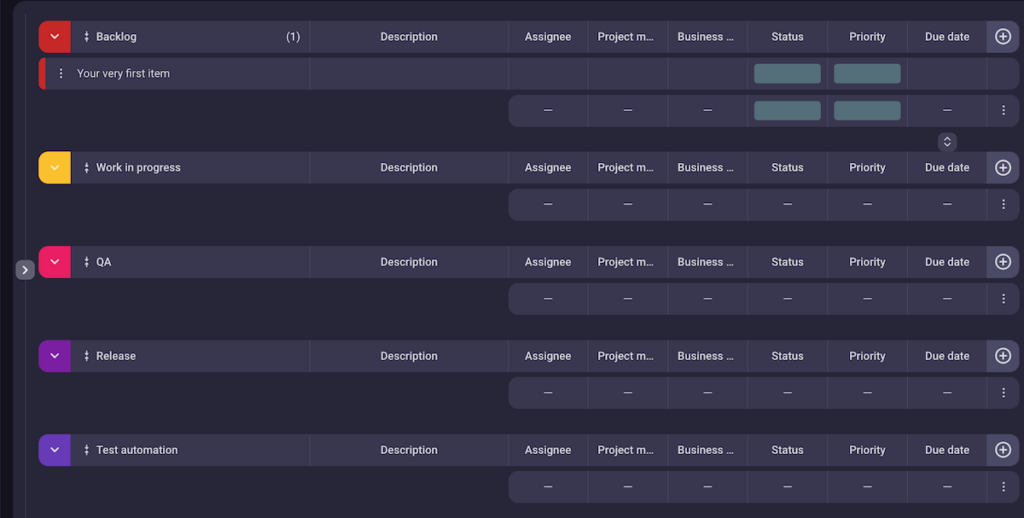
Task: Click the Priority cell of 'Your very first item'
Action: [x=867, y=74]
